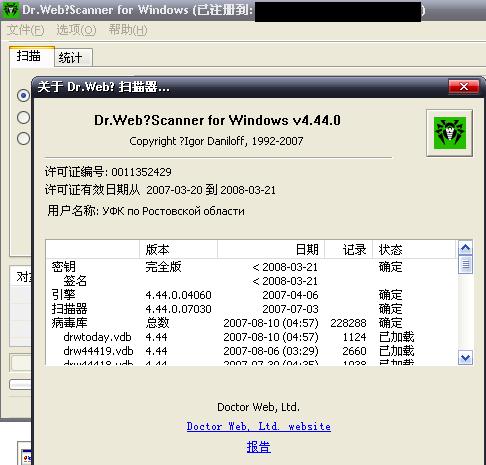Viewport: 486px width, 465px height.
Task: Select the second scan mode radio button
Action: pos(23,117)
